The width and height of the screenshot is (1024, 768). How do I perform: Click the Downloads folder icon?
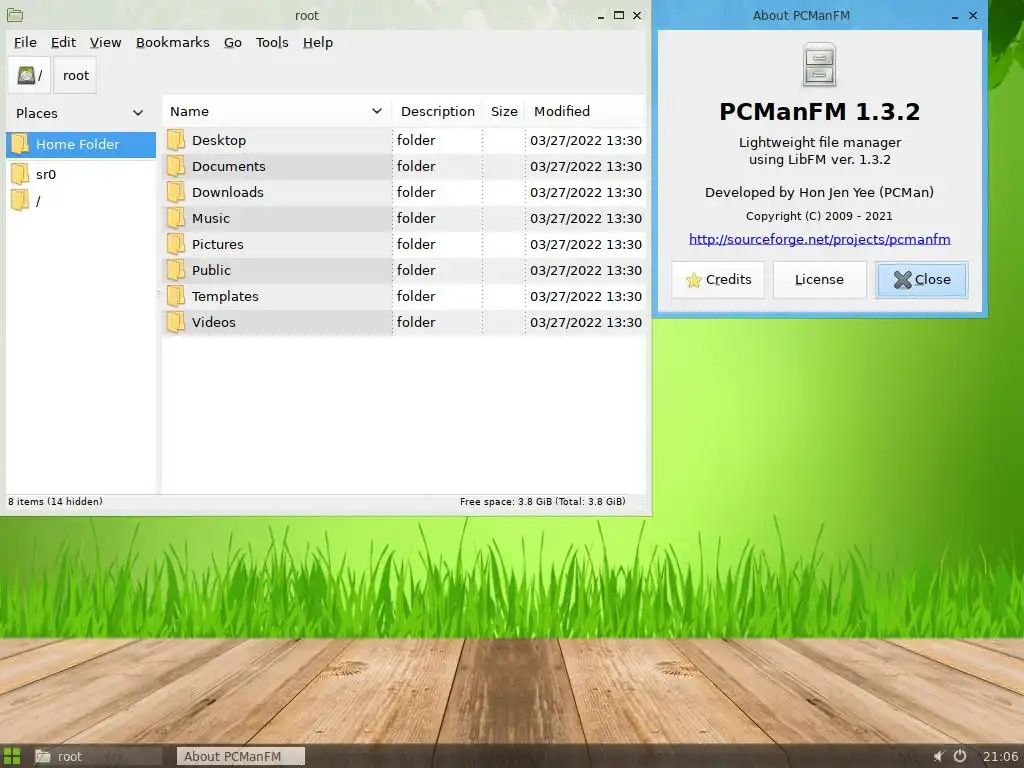pos(176,192)
